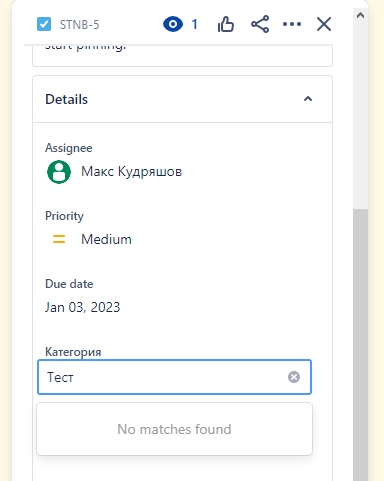The width and height of the screenshot is (384, 481).
Task: Click the vertical scrollbar thumb
Action: (x=360, y=345)
